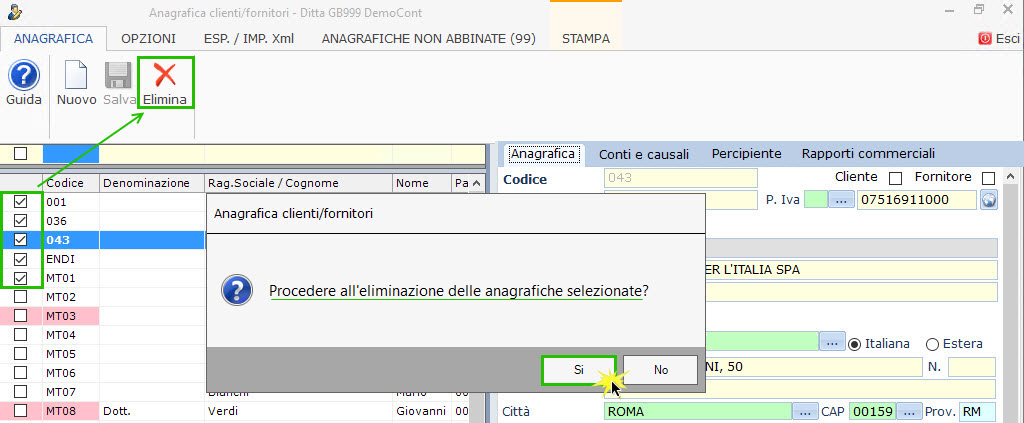Image resolution: width=1024 pixels, height=423 pixels.
Task: Cancel deletion with the No button
Action: pos(660,369)
